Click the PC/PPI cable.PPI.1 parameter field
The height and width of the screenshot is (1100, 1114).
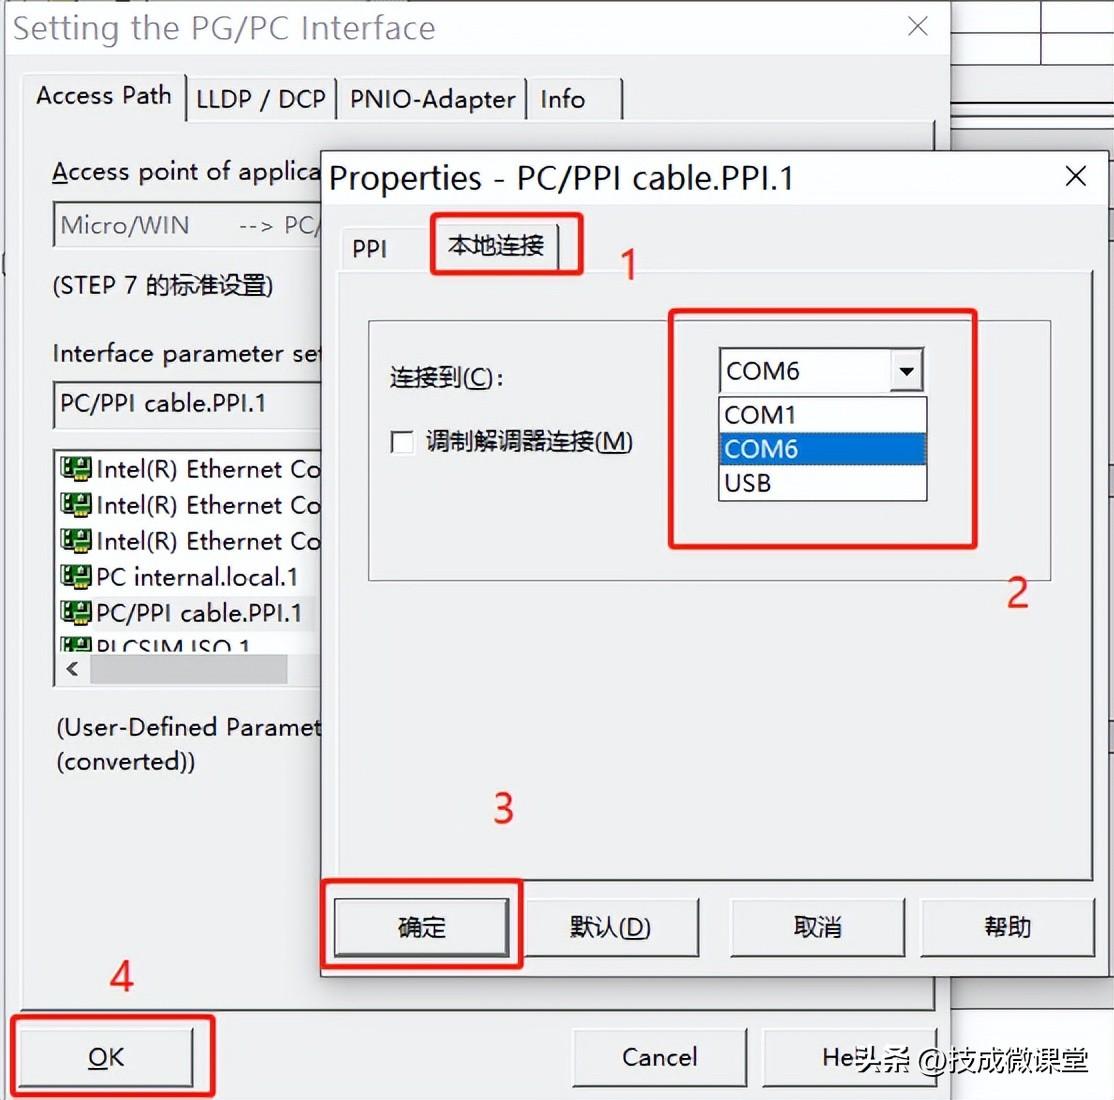point(188,404)
